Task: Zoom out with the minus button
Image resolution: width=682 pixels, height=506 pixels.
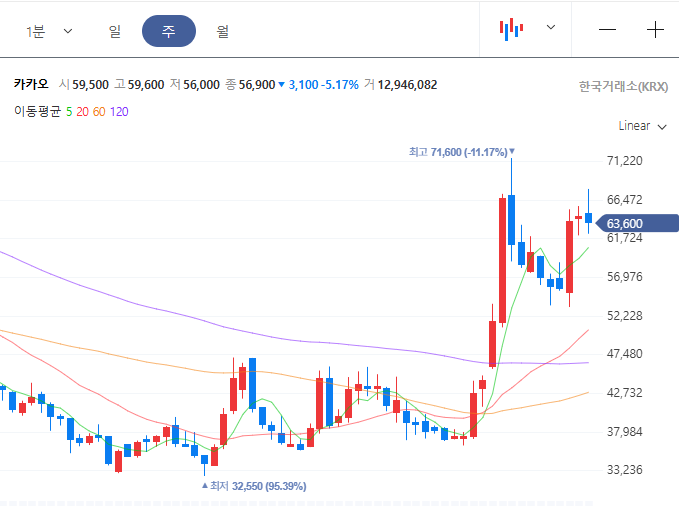Action: pyautogui.click(x=607, y=30)
